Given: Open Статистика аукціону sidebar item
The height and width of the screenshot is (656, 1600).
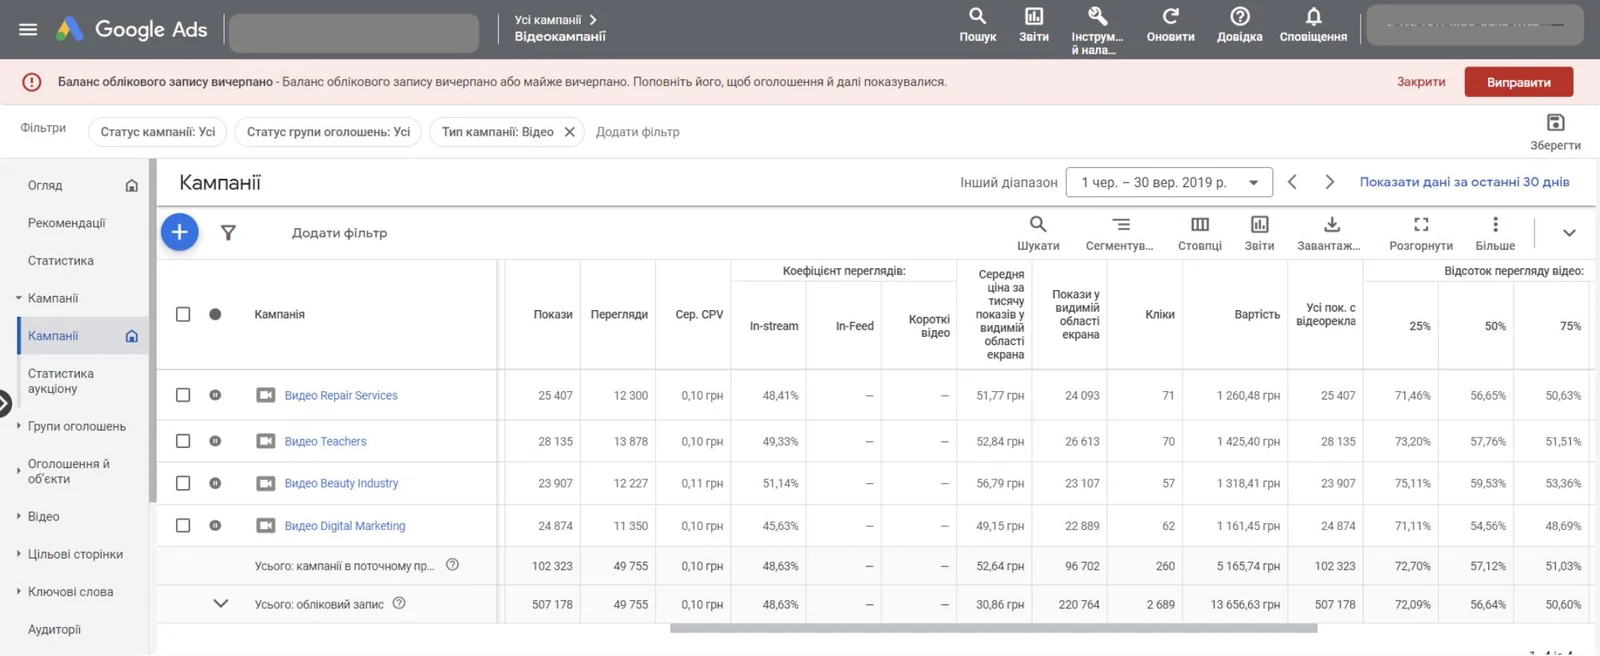Looking at the screenshot, I should 61,381.
